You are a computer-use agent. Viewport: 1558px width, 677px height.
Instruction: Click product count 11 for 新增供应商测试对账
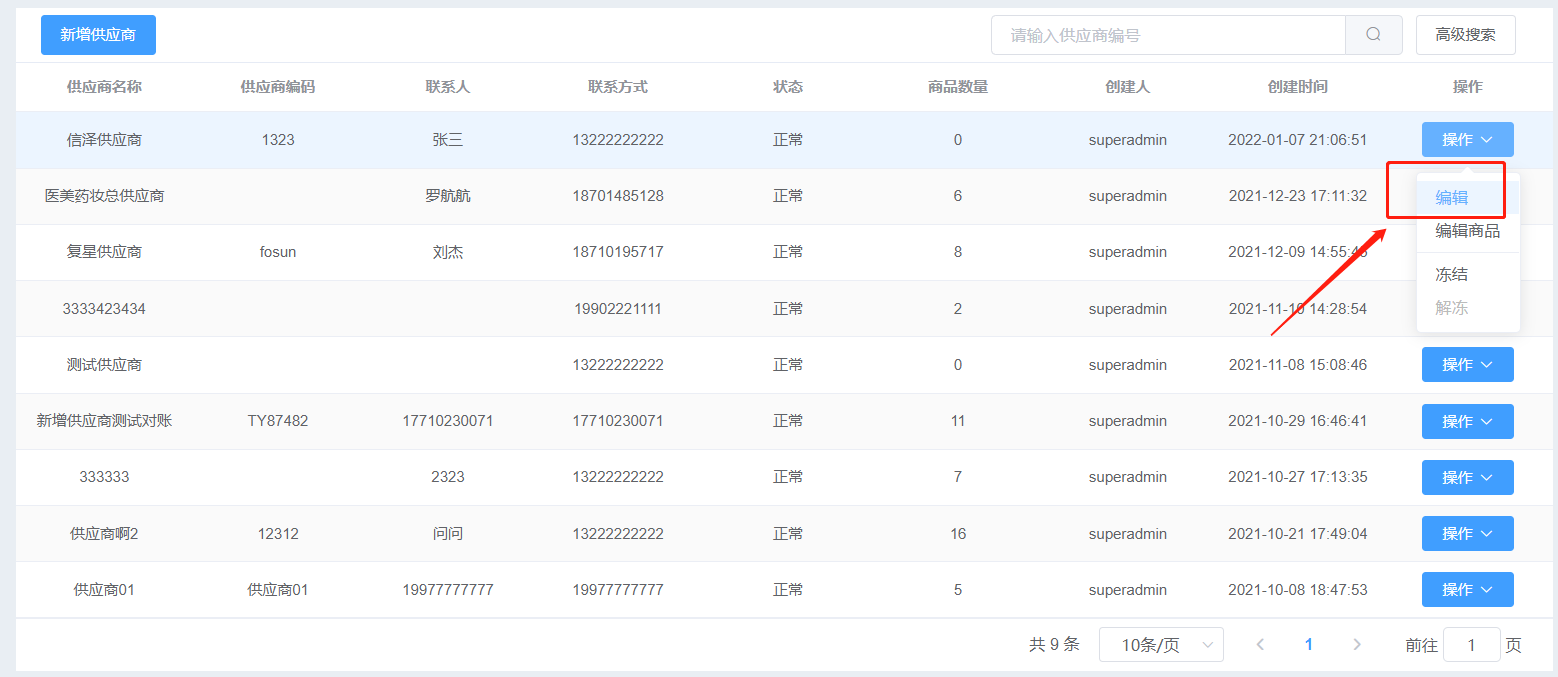(x=958, y=421)
